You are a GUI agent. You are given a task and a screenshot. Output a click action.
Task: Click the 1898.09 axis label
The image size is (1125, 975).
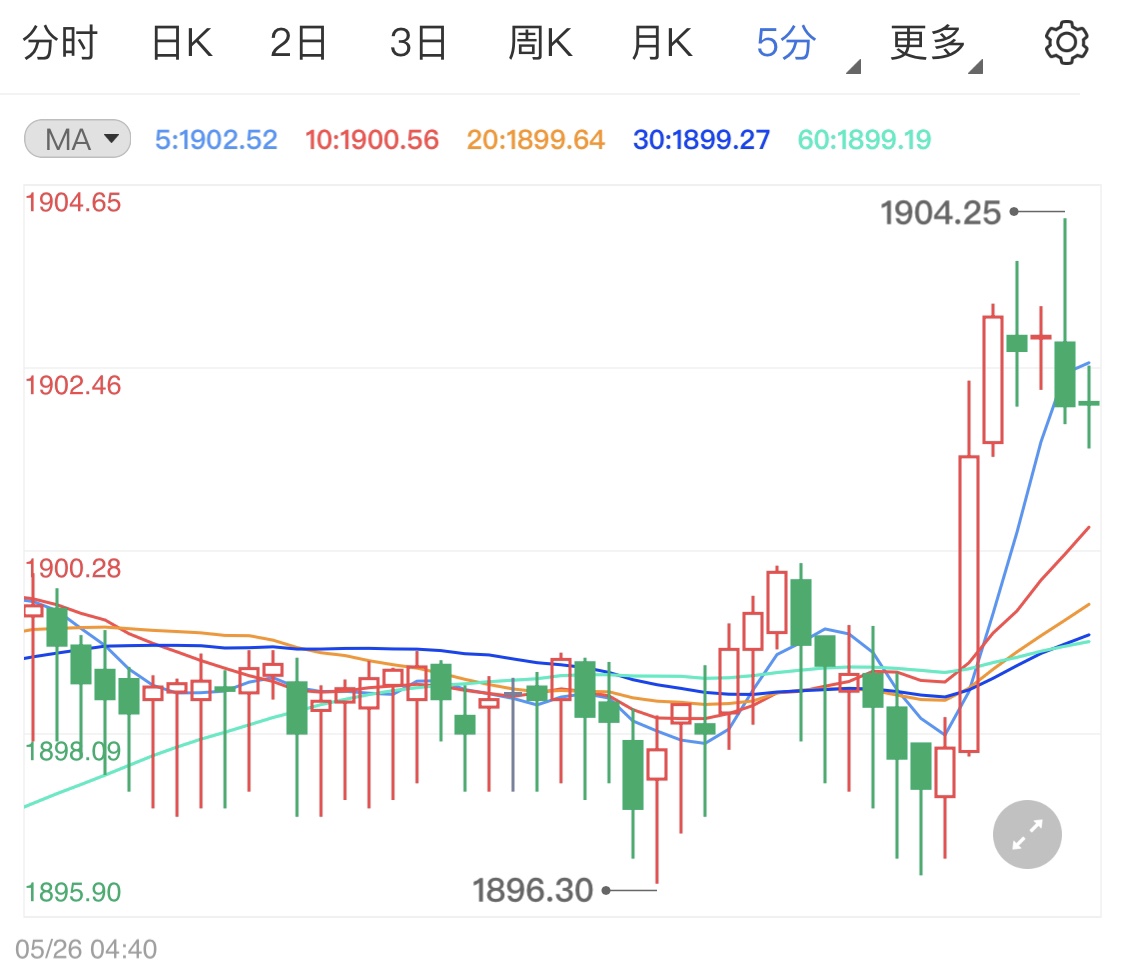[73, 752]
